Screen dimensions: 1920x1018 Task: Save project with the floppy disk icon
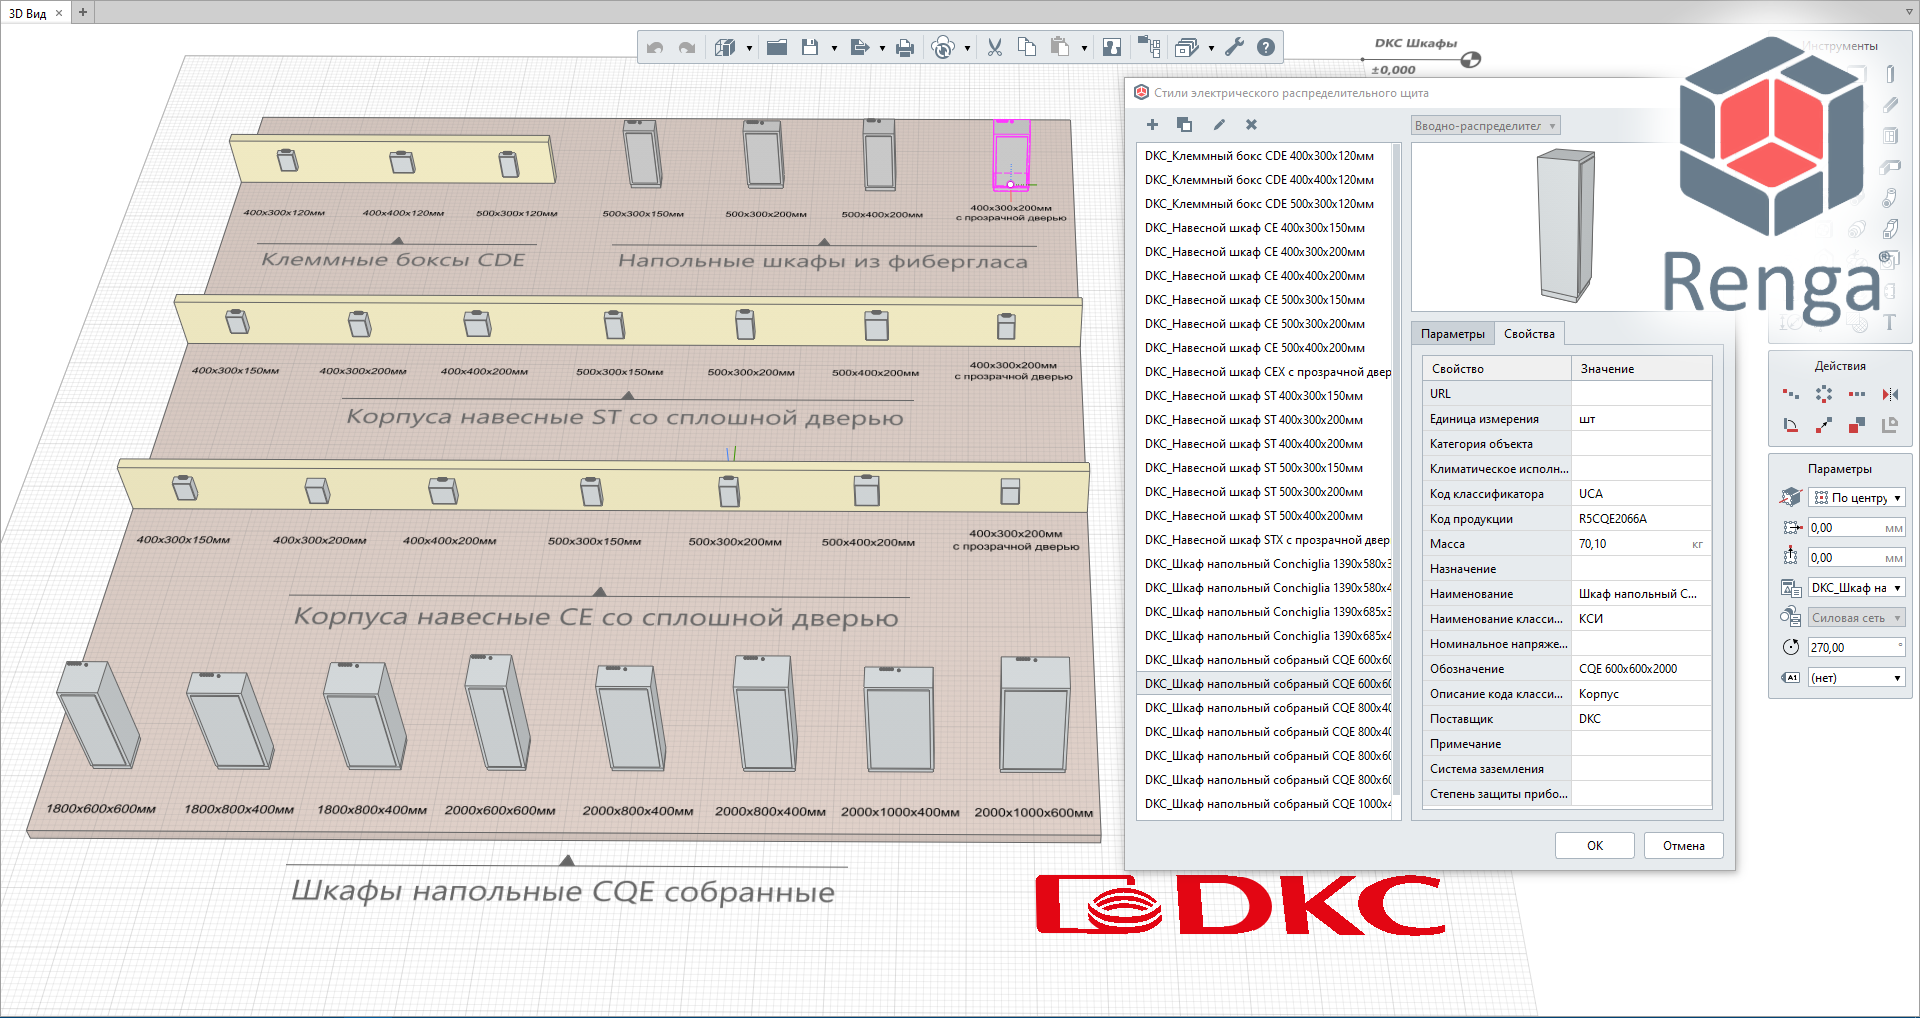(810, 47)
